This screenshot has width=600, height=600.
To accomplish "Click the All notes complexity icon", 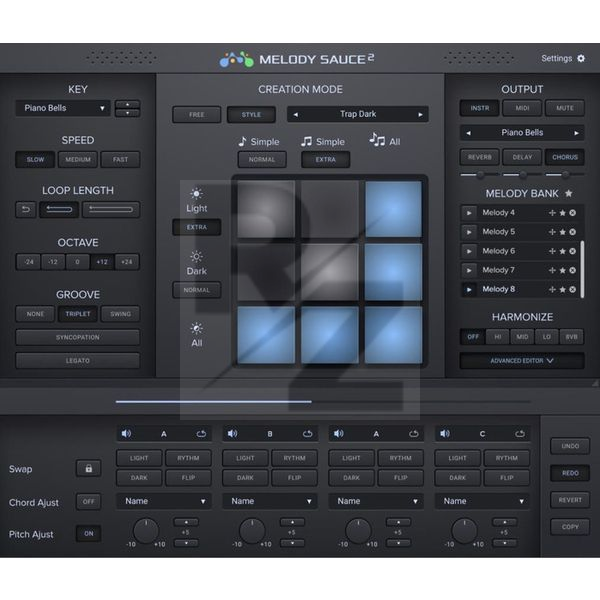I will 377,140.
